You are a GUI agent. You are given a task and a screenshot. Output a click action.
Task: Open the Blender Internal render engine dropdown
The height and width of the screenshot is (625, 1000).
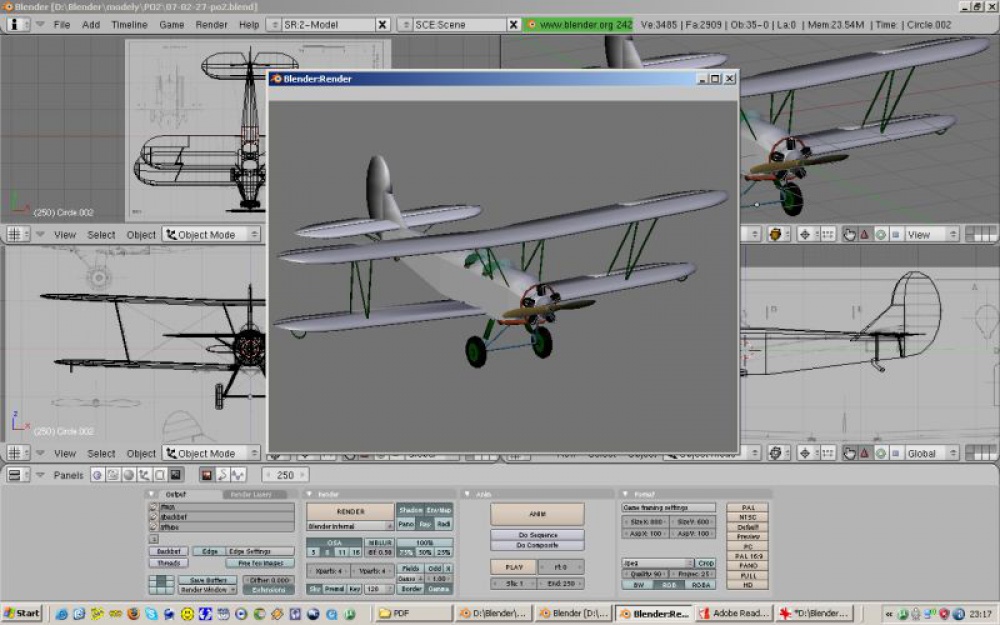(350, 526)
